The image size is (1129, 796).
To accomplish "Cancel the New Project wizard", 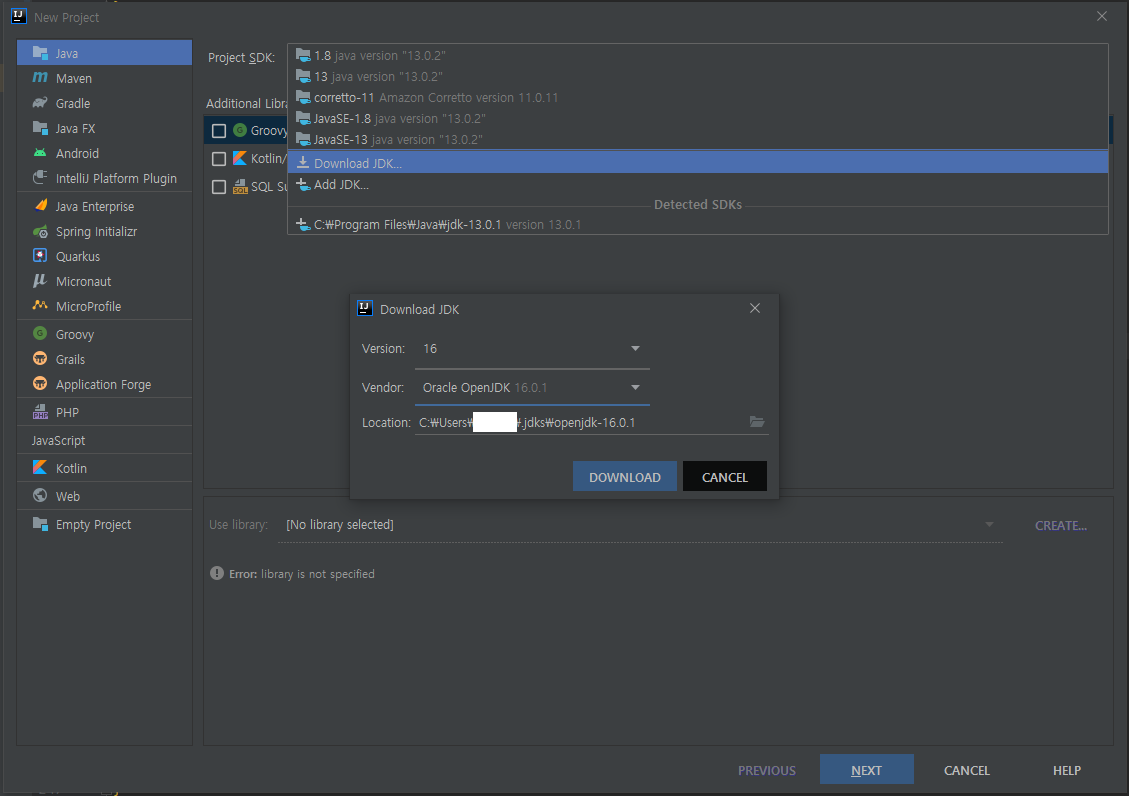I will pos(966,770).
